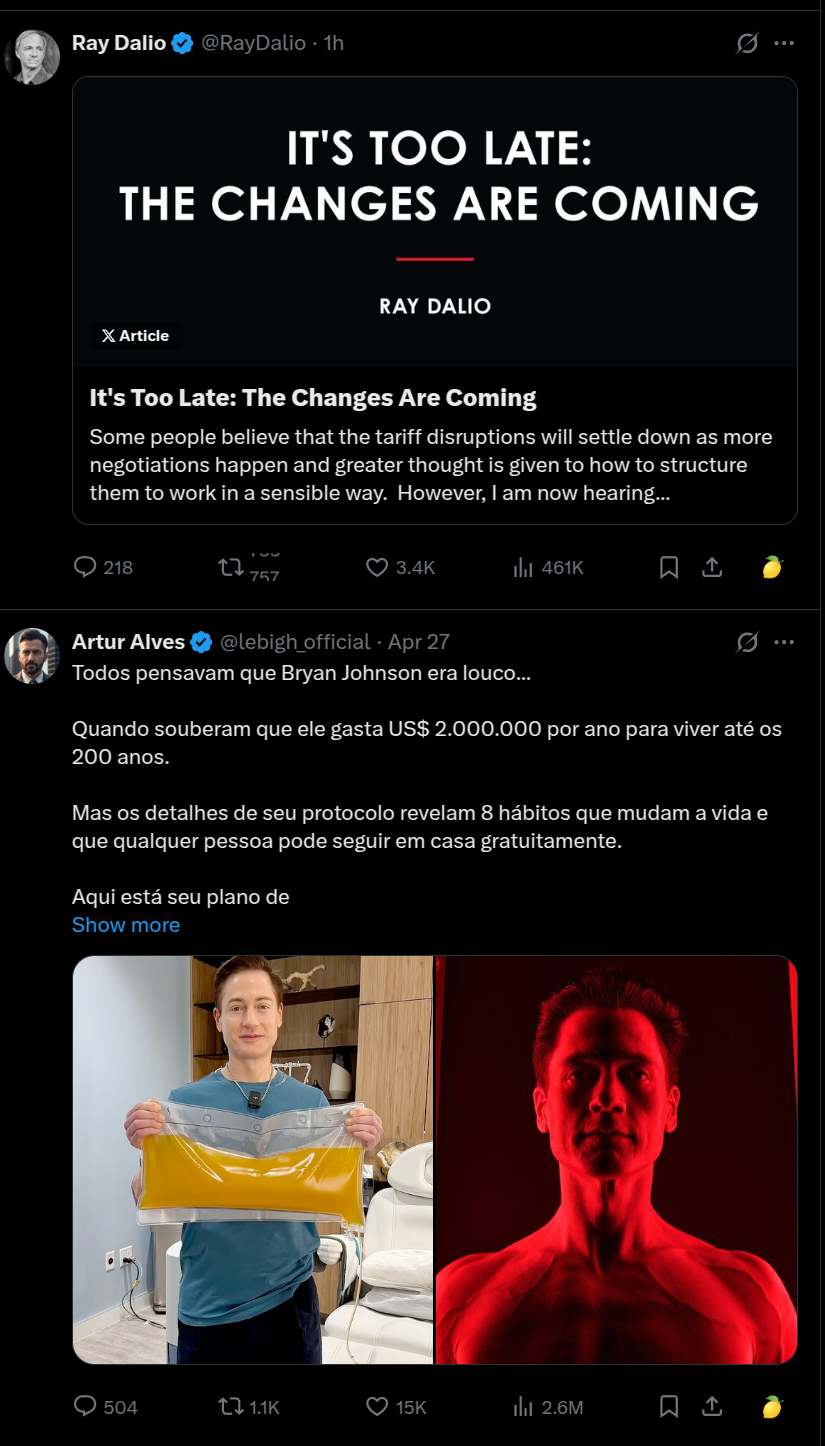Screen dimensions: 825x1446
Task: Bookmark Ray Dalio's post
Action: pyautogui.click(x=669, y=567)
